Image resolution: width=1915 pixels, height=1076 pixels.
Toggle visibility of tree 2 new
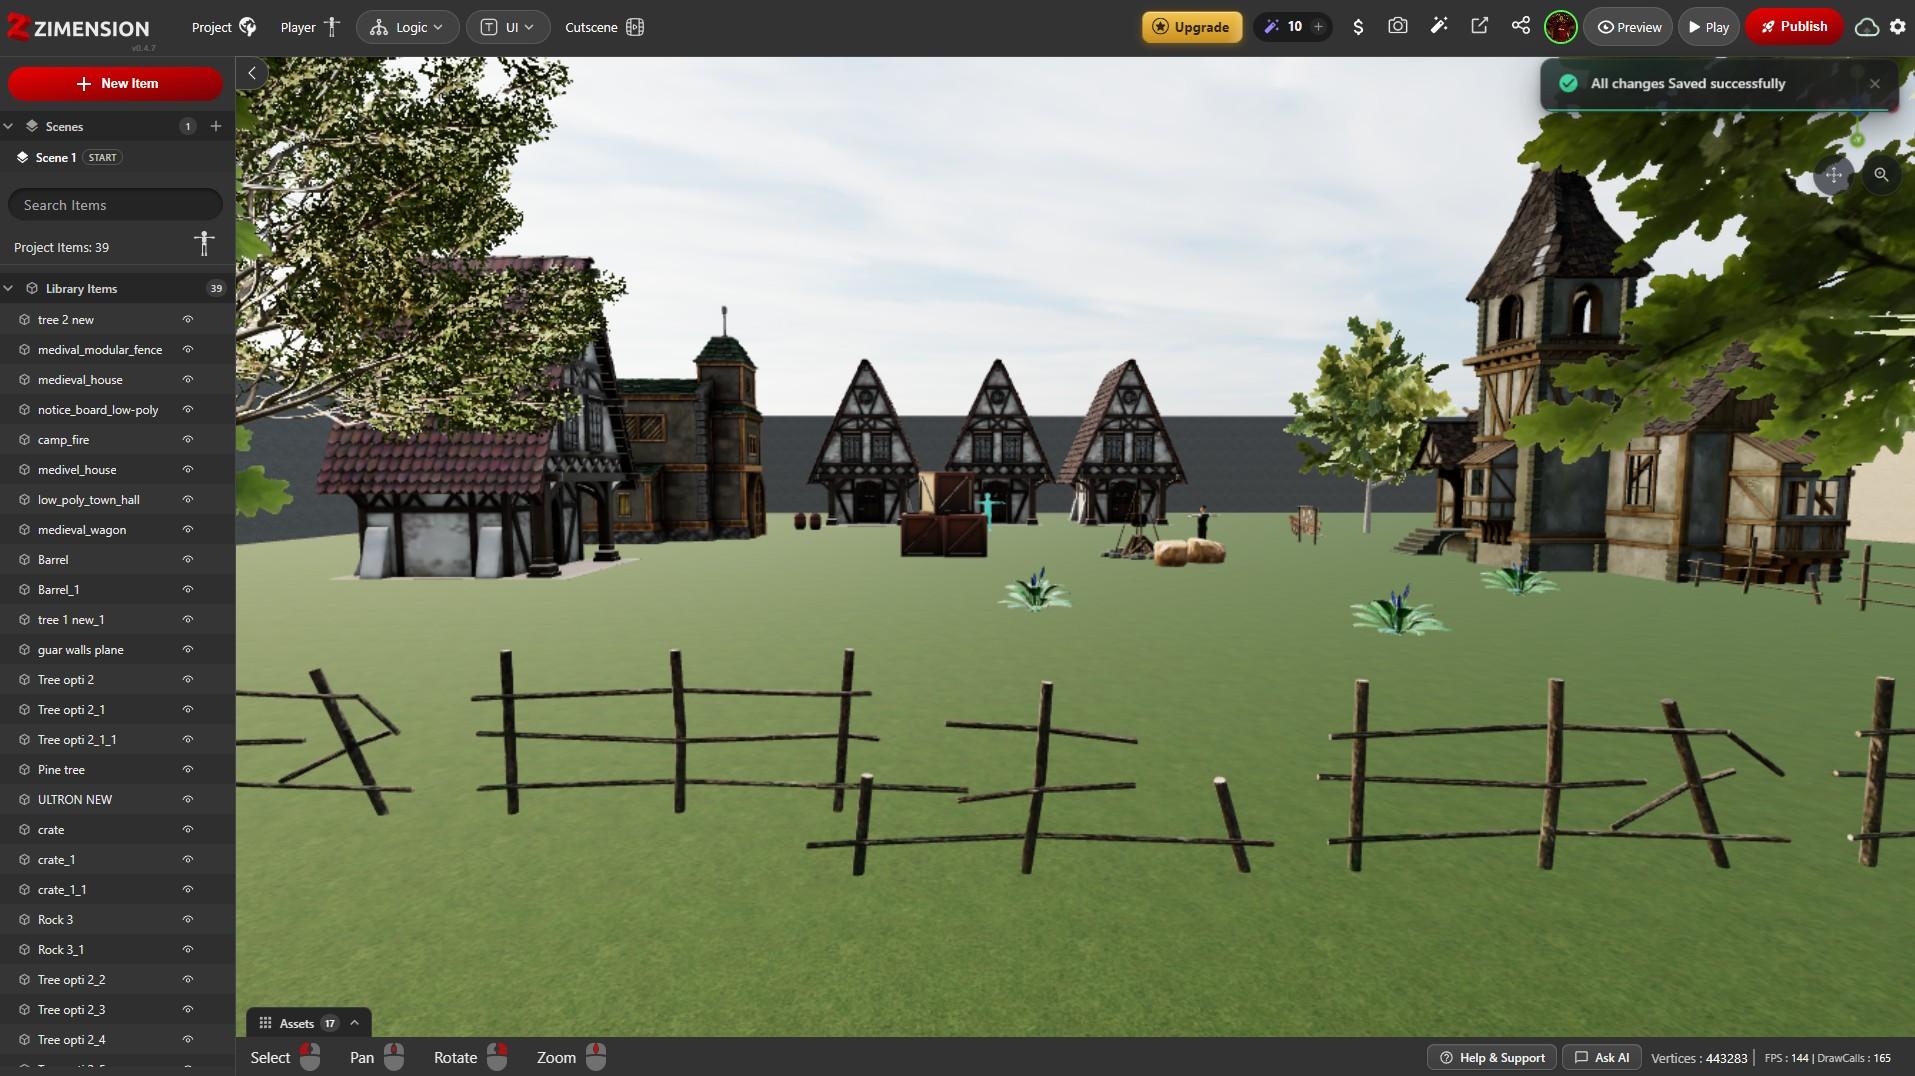pos(187,320)
